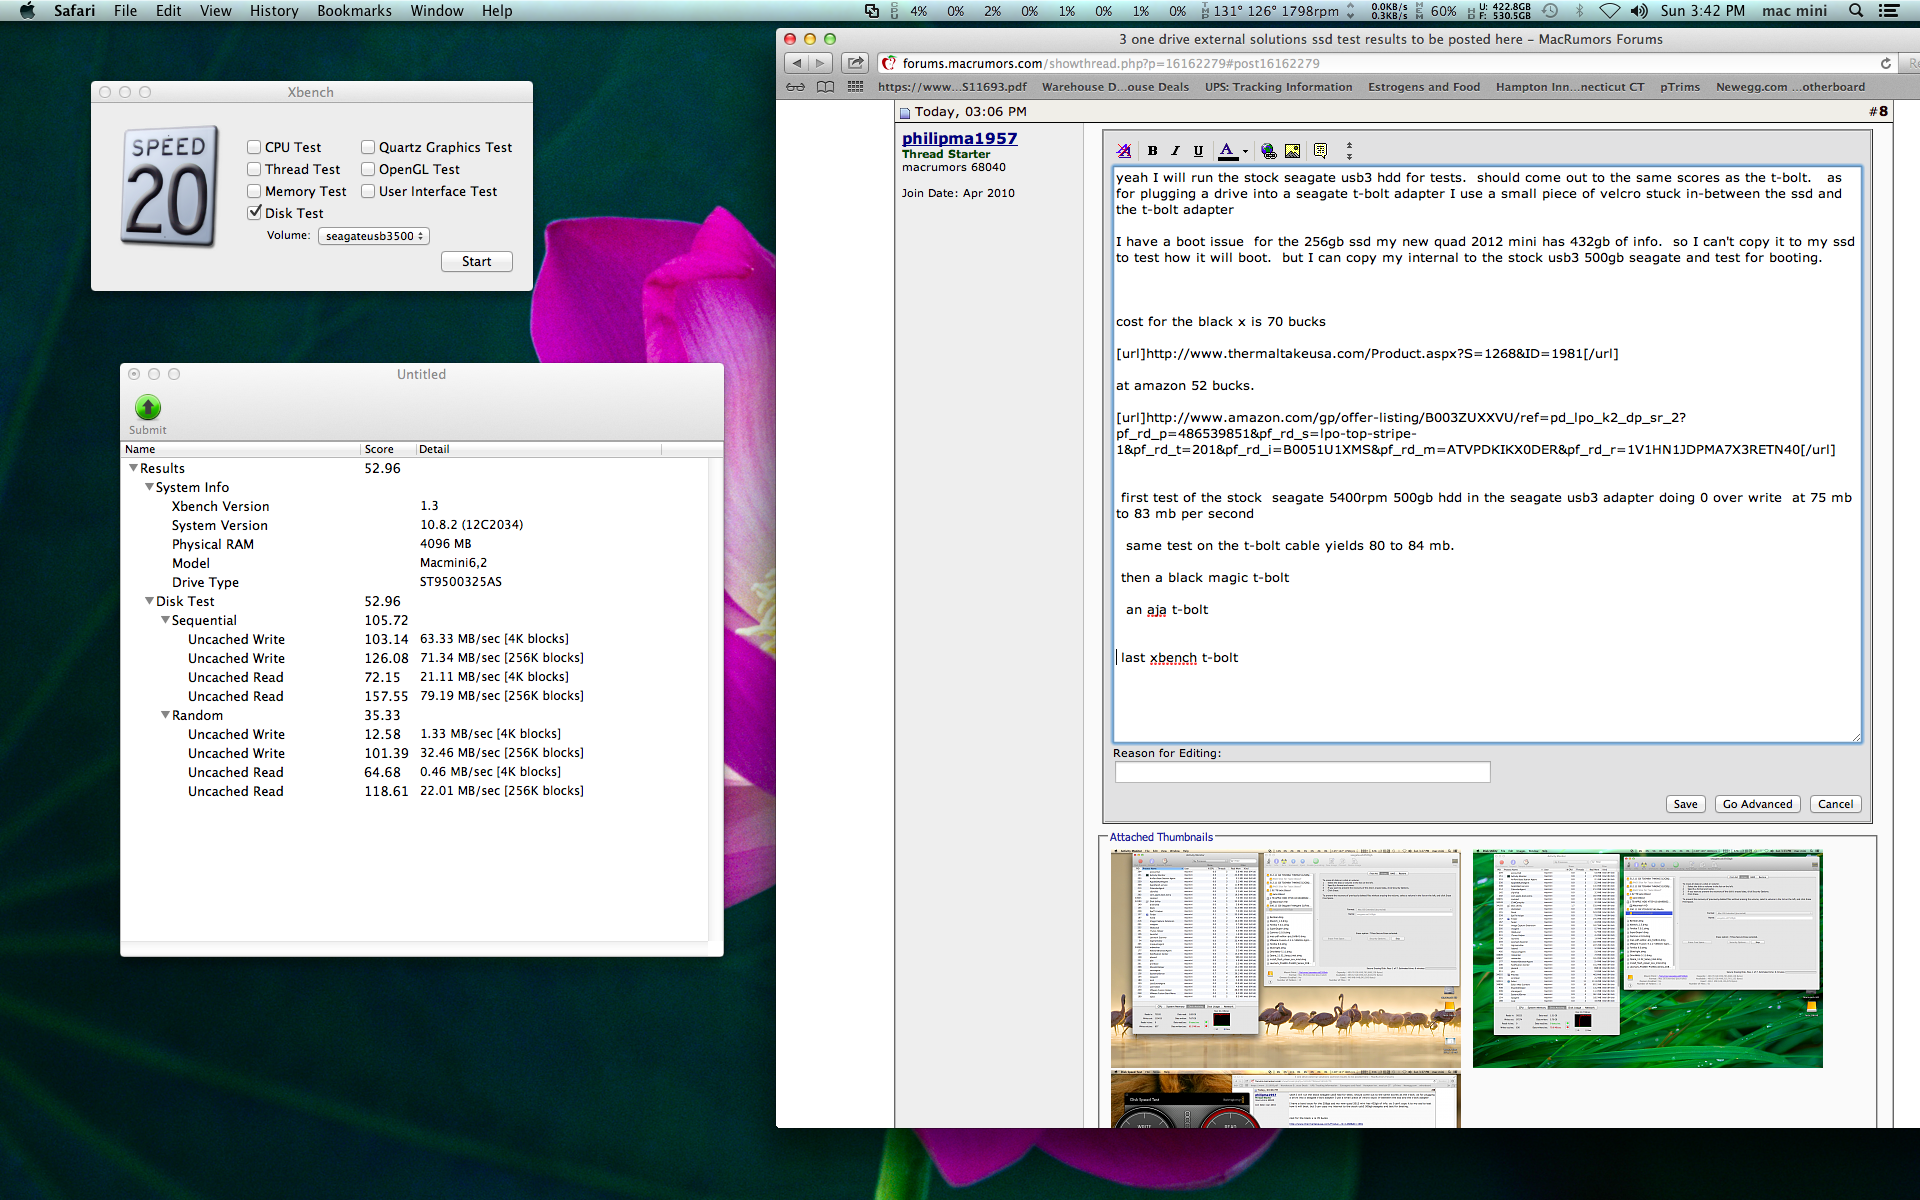The height and width of the screenshot is (1200, 1920).
Task: Click the Wrap Quote tags icon
Action: pos(1320,151)
